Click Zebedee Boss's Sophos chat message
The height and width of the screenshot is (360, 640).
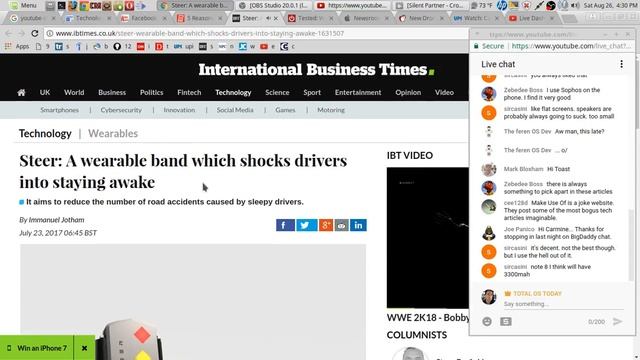pos(552,94)
